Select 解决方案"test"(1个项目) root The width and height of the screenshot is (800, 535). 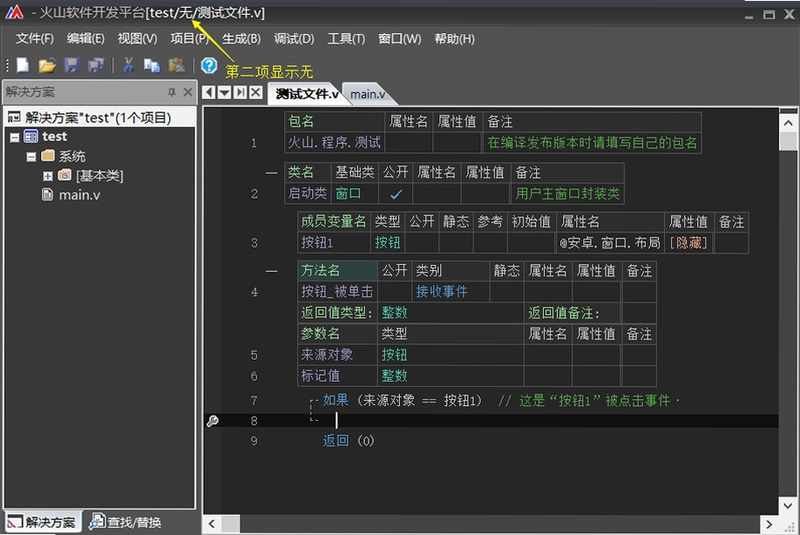(x=98, y=118)
